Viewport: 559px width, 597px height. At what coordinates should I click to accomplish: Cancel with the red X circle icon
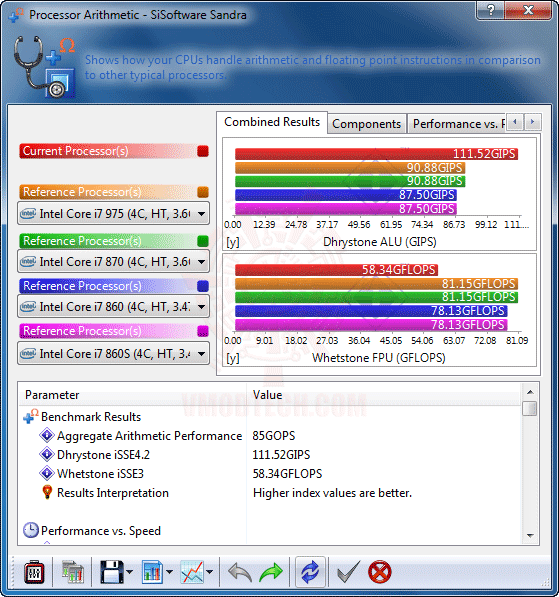(380, 572)
